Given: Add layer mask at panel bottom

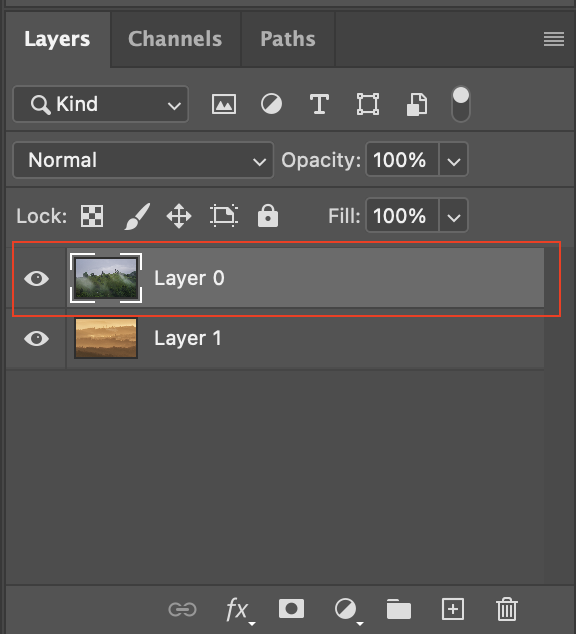Looking at the screenshot, I should 291,609.
